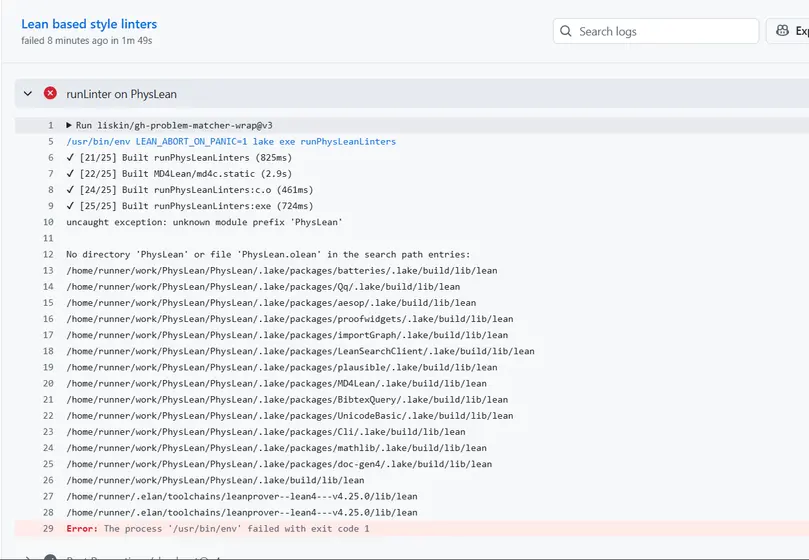Image resolution: width=809 pixels, height=560 pixels.
Task: Click the red failed status icon for runLinter
Action: tap(50, 94)
